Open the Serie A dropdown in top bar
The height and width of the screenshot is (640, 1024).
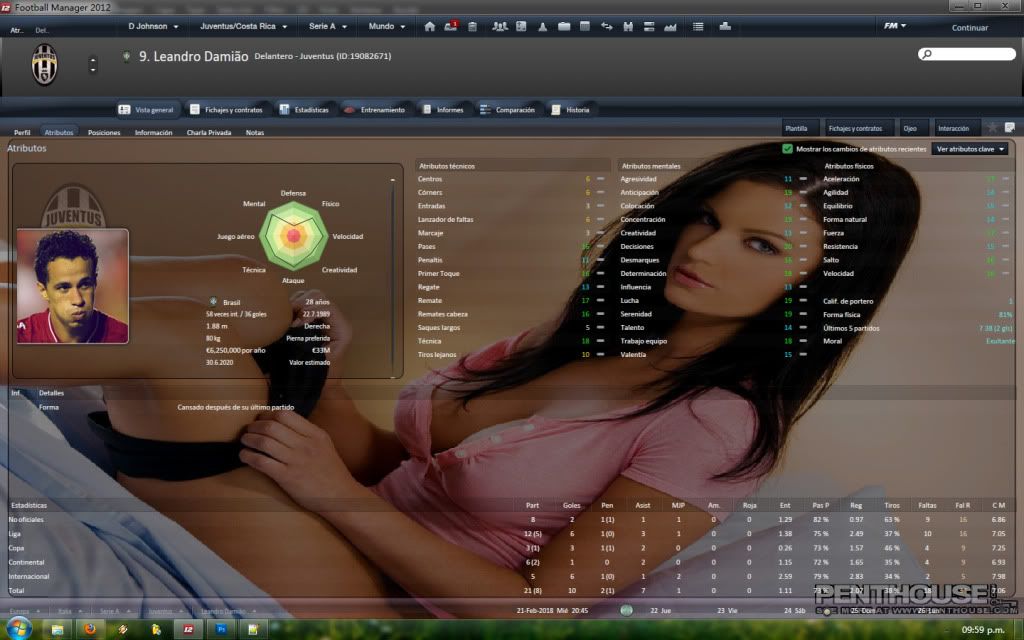pyautogui.click(x=328, y=27)
